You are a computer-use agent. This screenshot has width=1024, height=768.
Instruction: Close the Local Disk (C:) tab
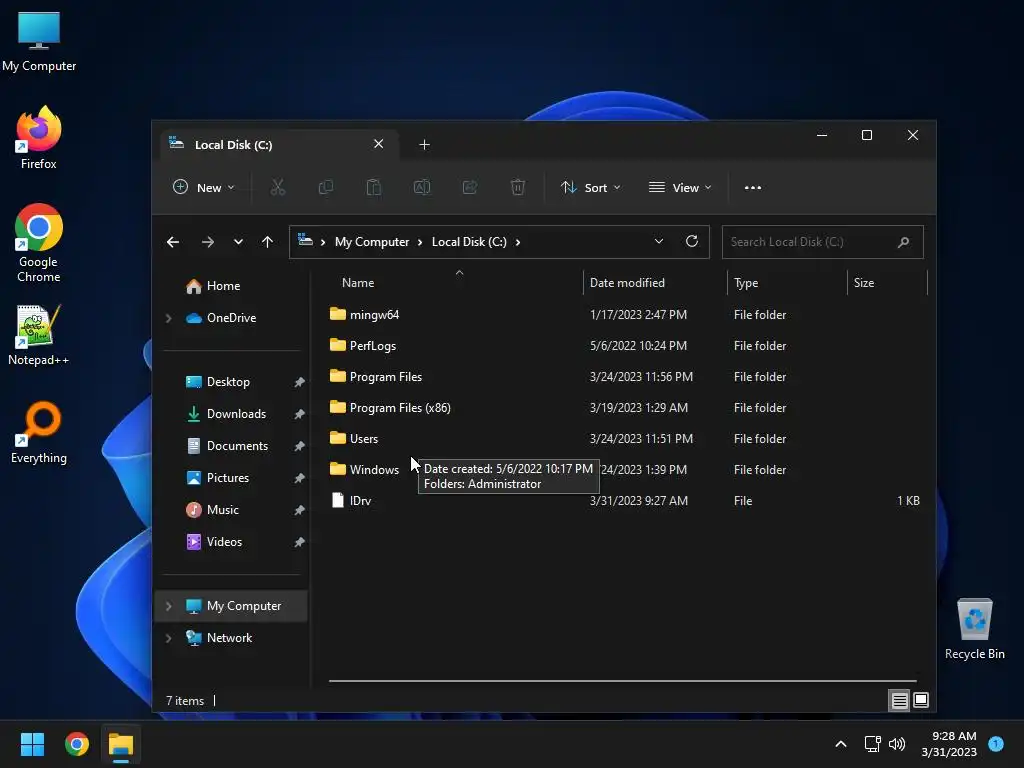(x=378, y=144)
